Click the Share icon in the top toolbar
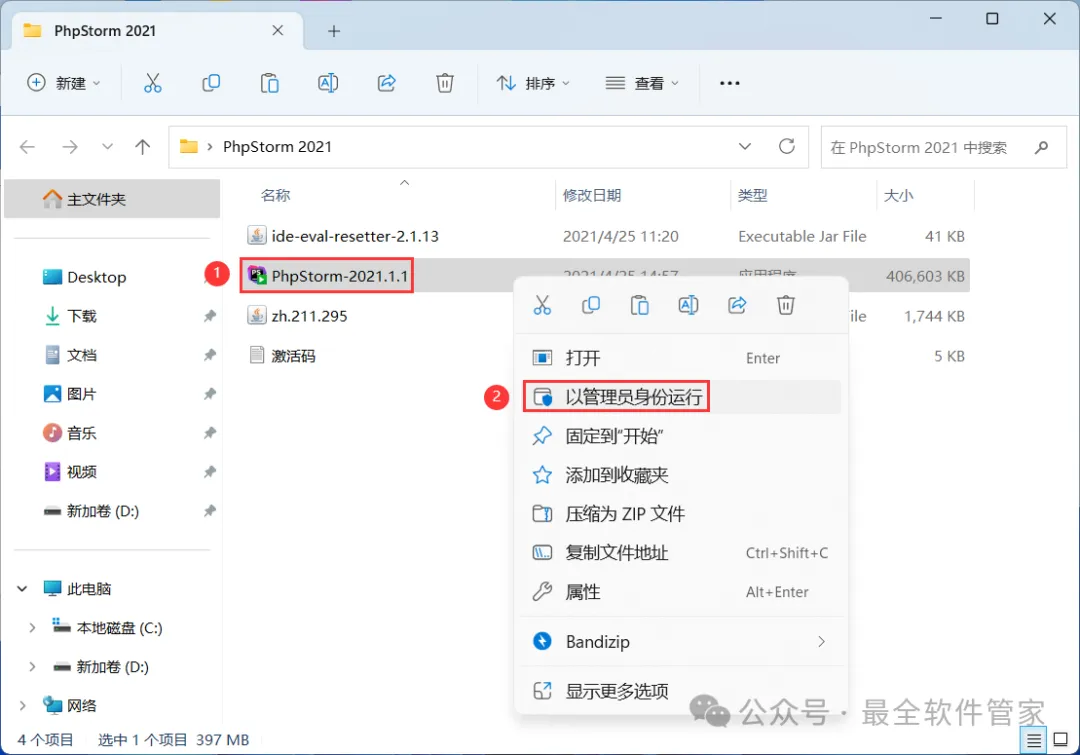Viewport: 1080px width, 755px height. [386, 83]
